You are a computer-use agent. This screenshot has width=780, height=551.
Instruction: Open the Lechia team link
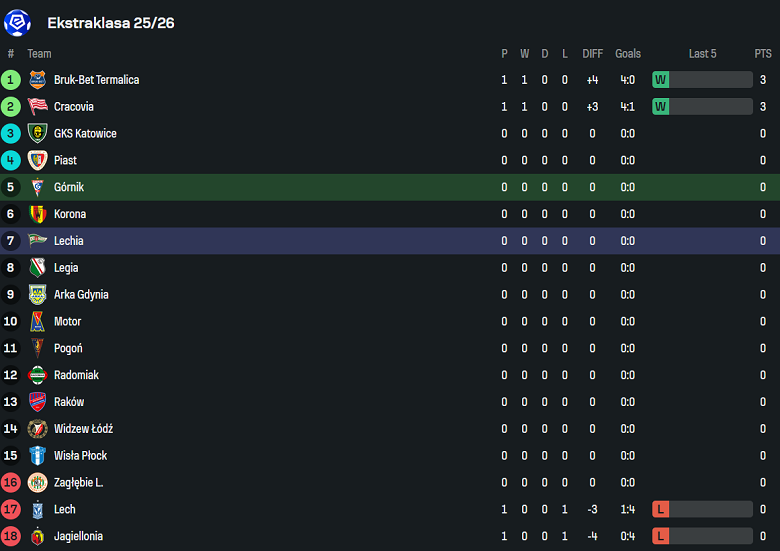tap(69, 241)
